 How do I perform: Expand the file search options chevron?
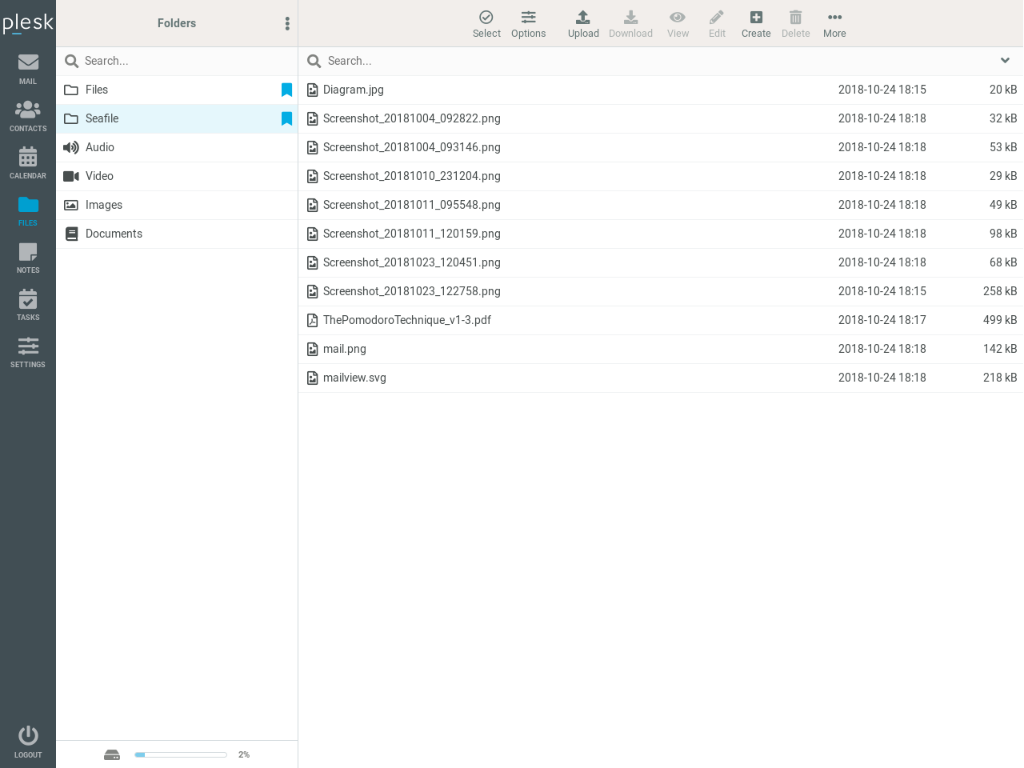point(1005,61)
